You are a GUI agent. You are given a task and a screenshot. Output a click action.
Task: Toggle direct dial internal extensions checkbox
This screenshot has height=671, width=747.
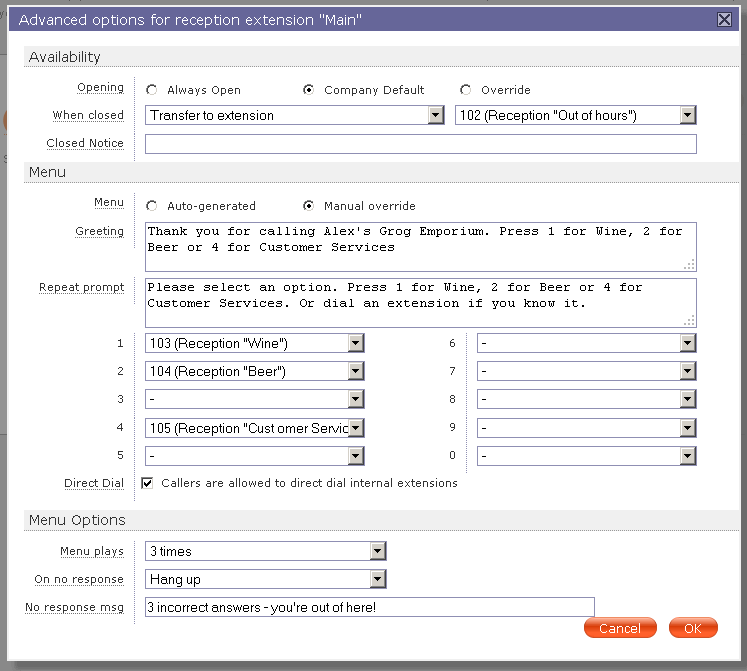pyautogui.click(x=147, y=483)
